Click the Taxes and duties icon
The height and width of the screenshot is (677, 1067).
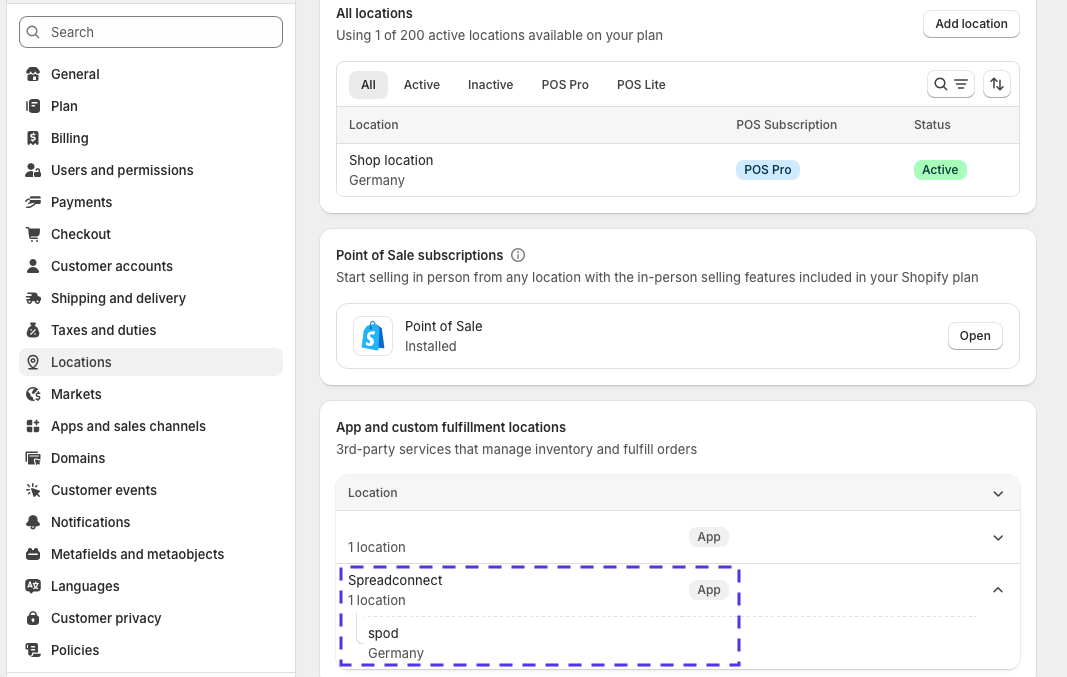tap(33, 330)
